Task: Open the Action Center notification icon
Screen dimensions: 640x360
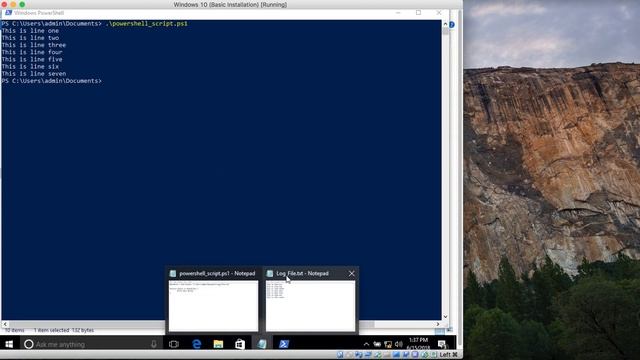Action: point(442,344)
